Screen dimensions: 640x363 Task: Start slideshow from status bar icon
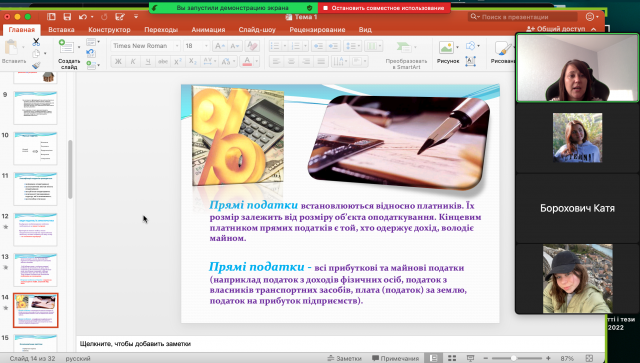click(x=470, y=358)
